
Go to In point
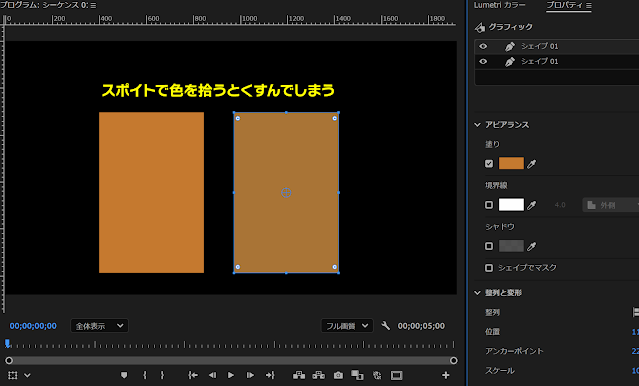coord(193,375)
